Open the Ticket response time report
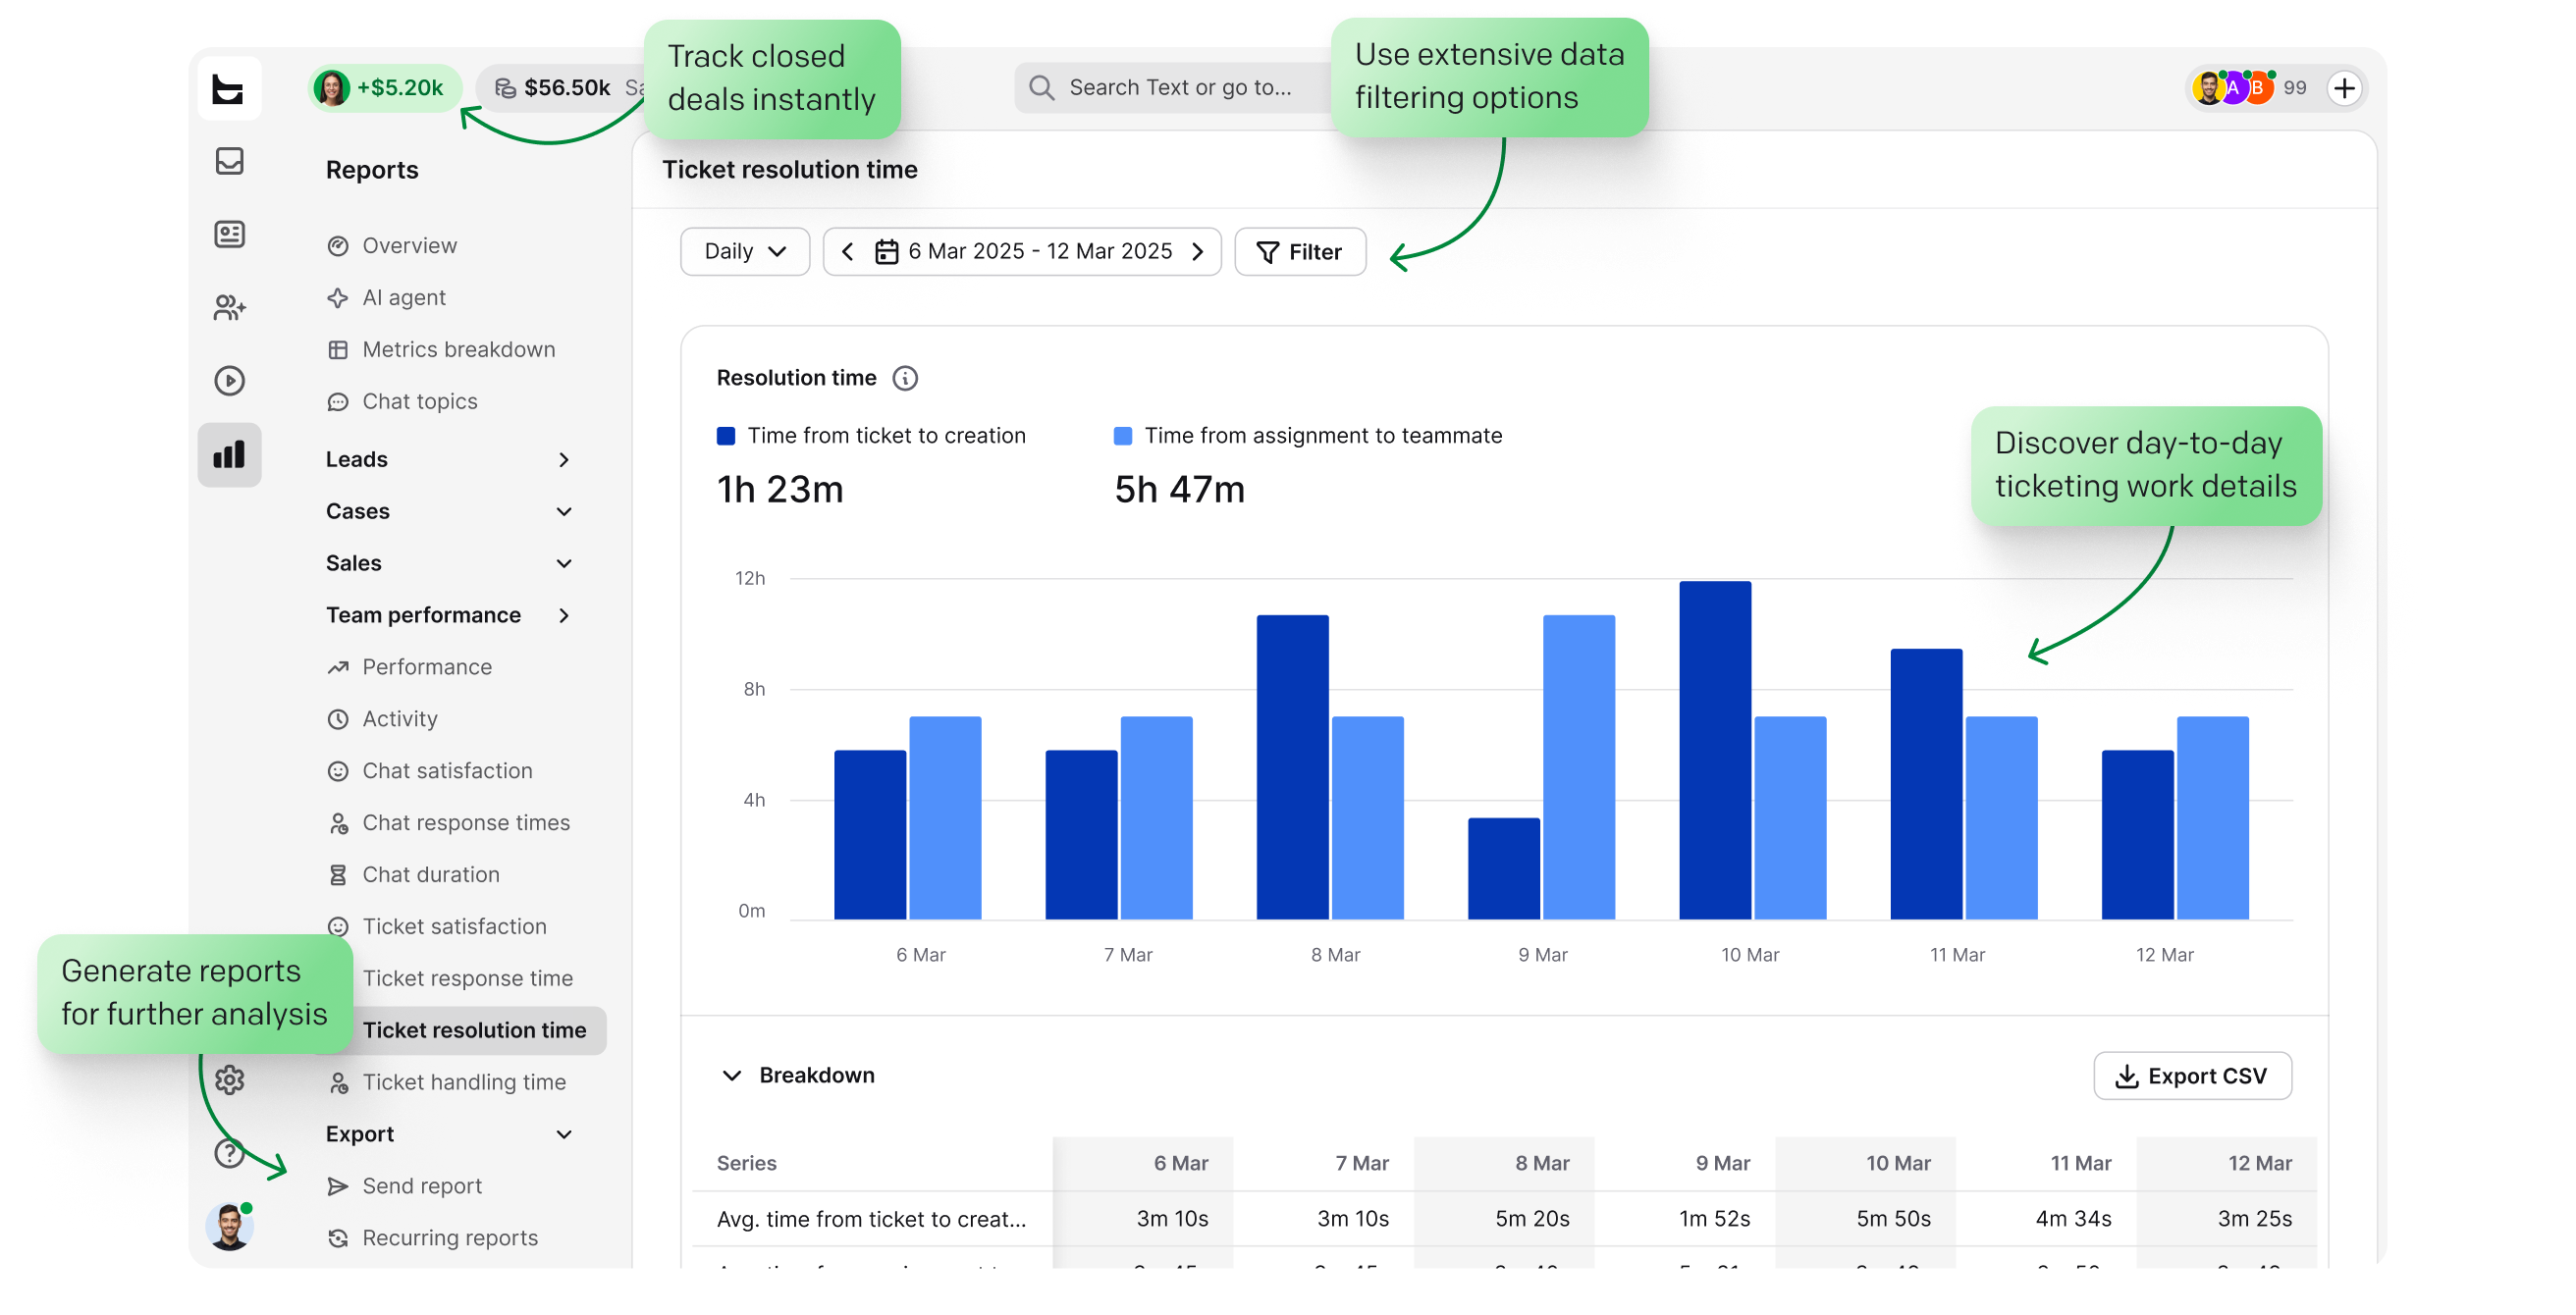The width and height of the screenshot is (2576, 1315). click(x=467, y=979)
